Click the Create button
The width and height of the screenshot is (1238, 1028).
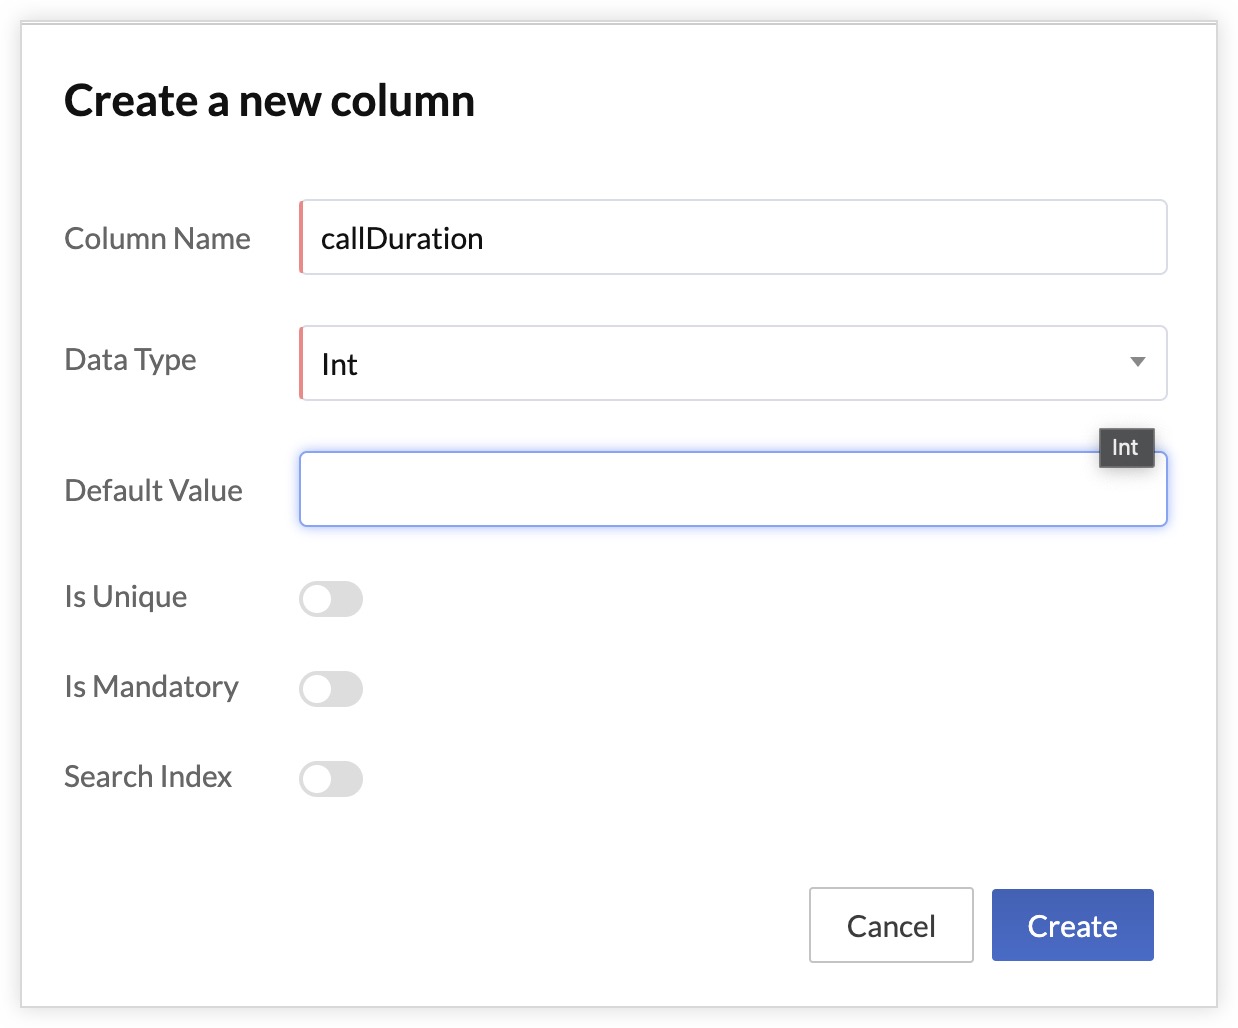[x=1072, y=925]
